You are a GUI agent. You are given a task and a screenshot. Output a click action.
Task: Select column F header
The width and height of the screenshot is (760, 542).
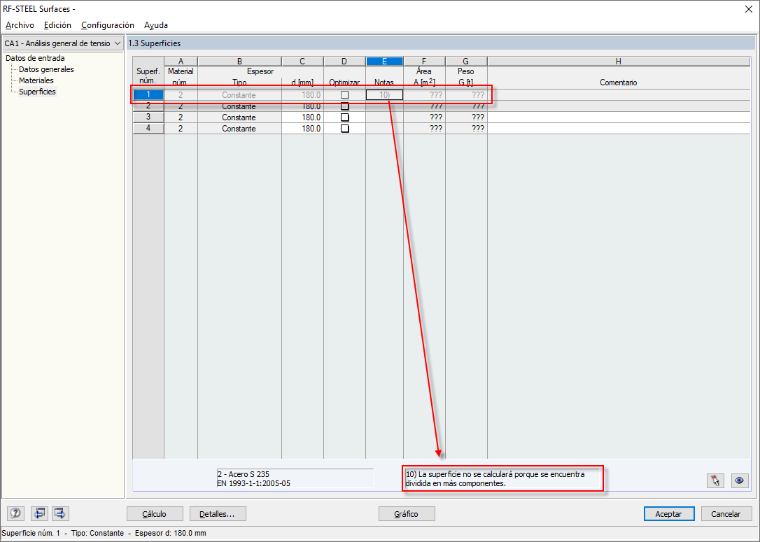424,61
